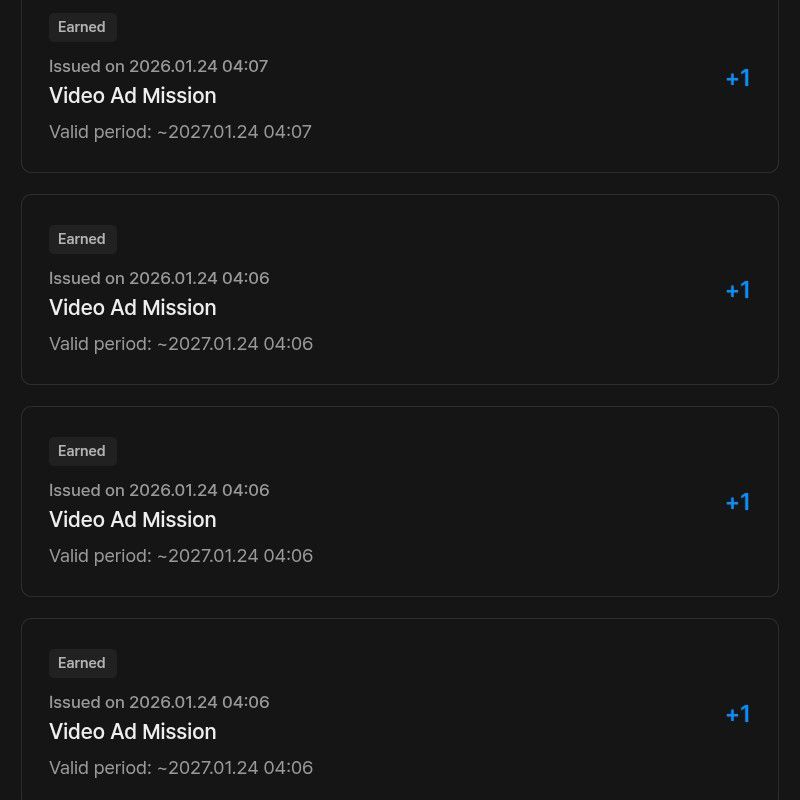Open the Video Ad Mission in the bottom card
Screen dimensions: 800x800
click(x=132, y=732)
